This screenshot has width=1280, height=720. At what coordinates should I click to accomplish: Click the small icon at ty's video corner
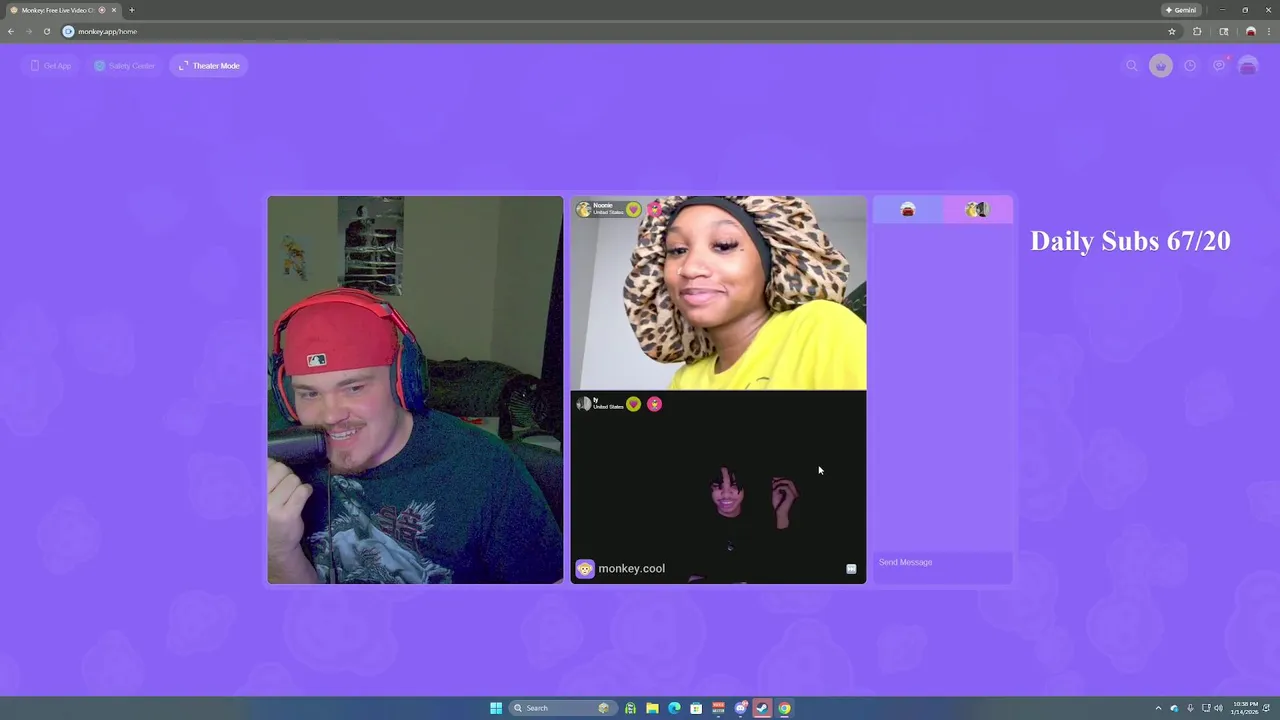(851, 569)
